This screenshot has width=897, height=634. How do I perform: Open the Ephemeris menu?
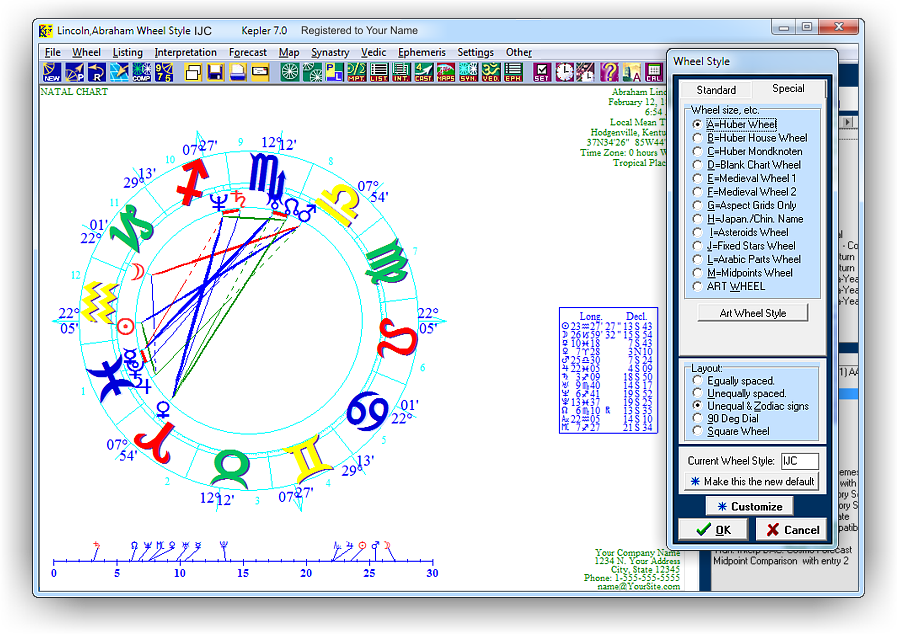pyautogui.click(x=422, y=52)
